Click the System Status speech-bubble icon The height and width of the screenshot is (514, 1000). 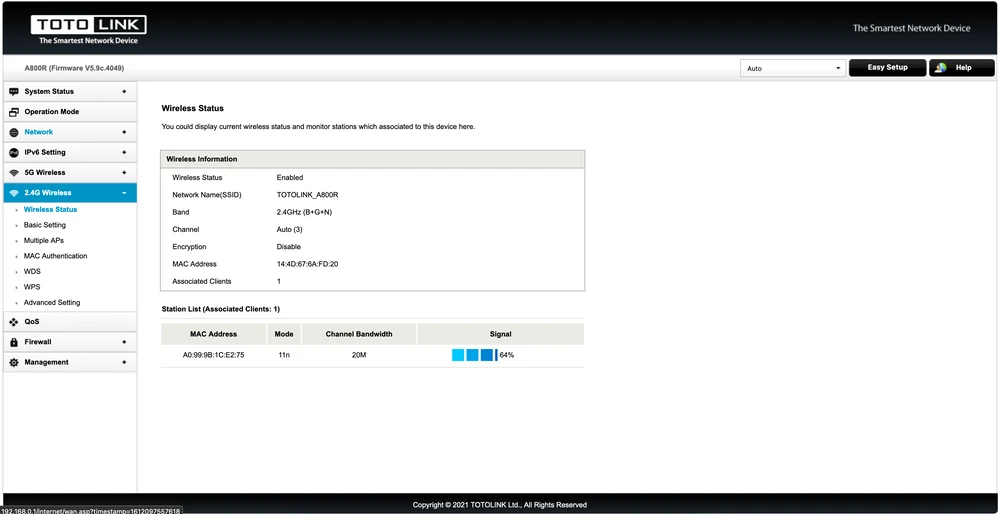click(x=14, y=91)
